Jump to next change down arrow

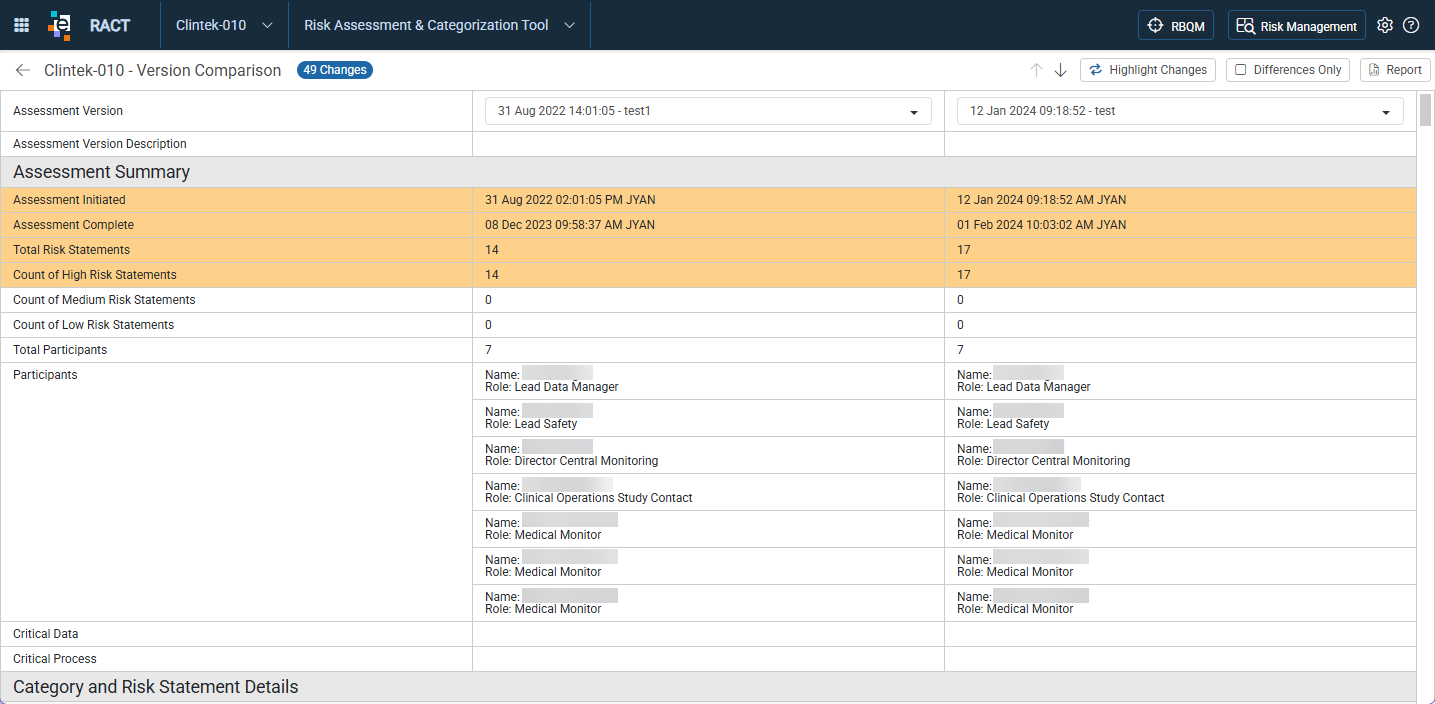click(1061, 70)
